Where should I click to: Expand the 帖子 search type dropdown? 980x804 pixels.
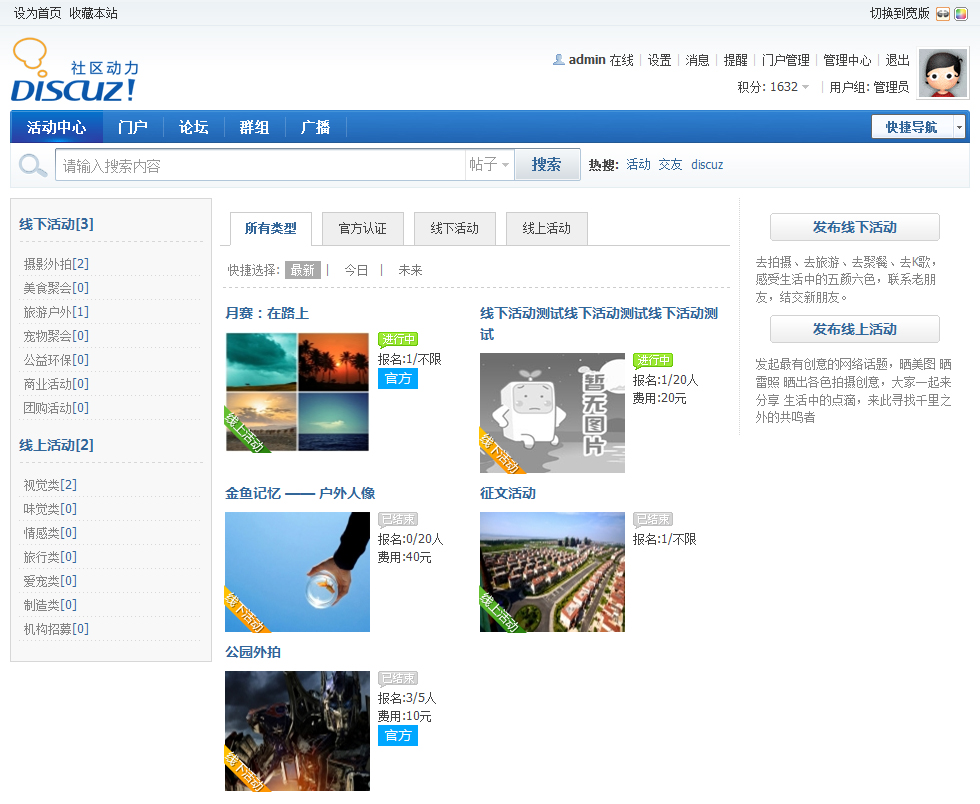(490, 165)
